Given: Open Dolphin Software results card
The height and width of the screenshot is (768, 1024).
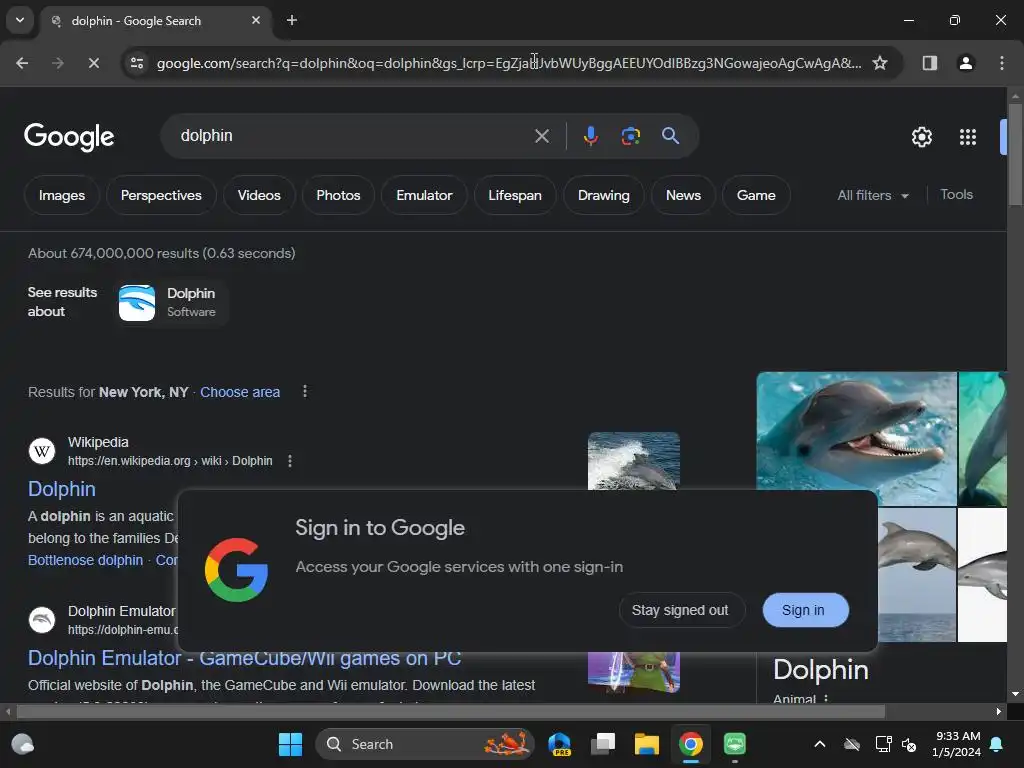Looking at the screenshot, I should (171, 302).
